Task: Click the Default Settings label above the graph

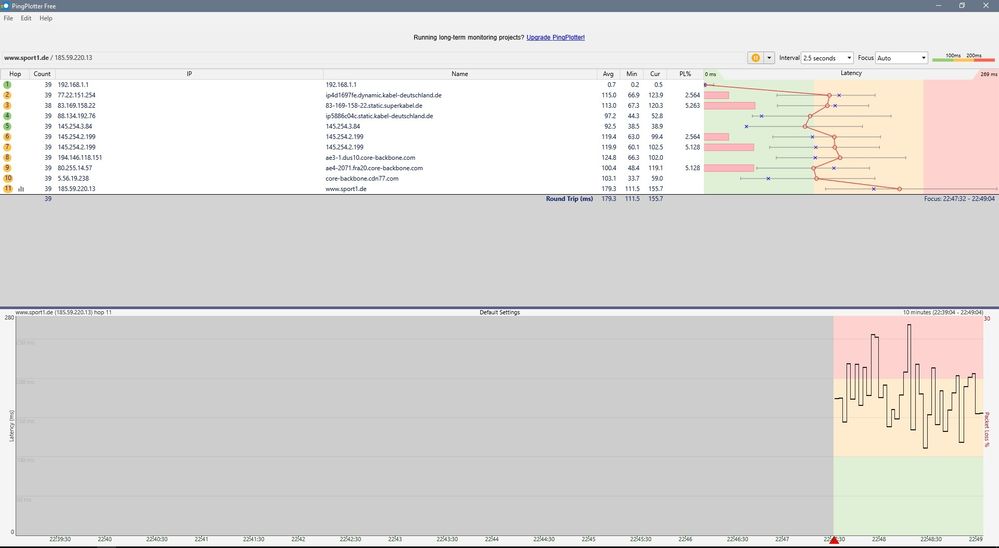Action: [500, 312]
